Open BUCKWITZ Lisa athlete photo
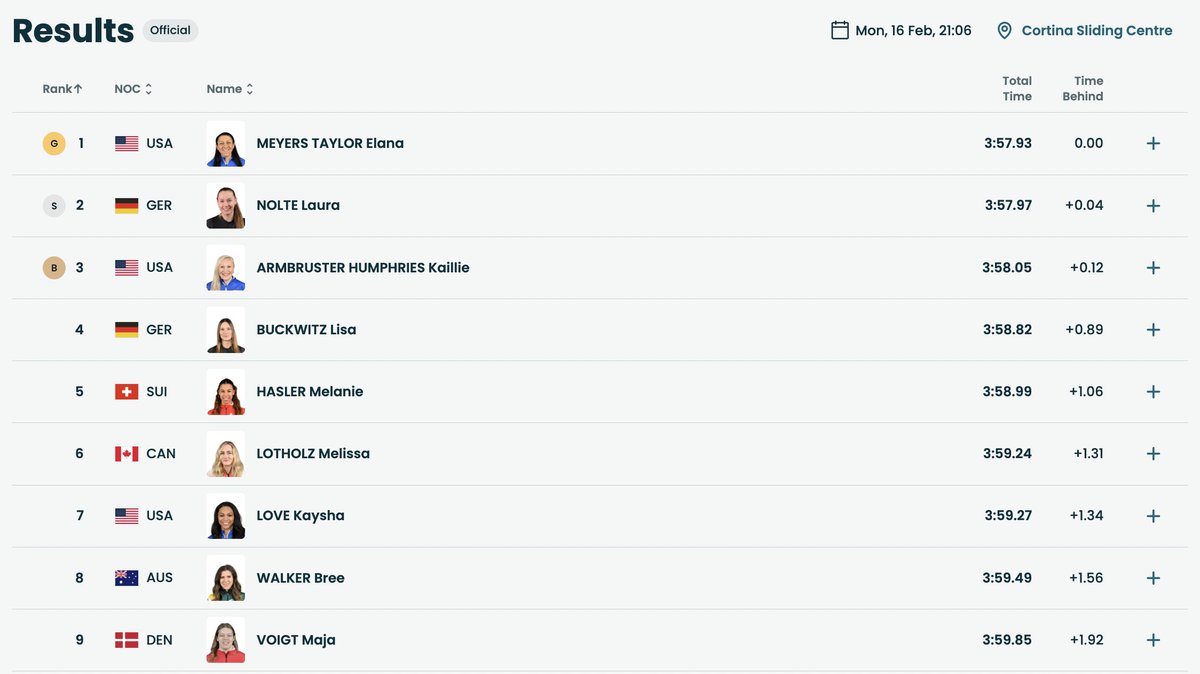 [226, 330]
